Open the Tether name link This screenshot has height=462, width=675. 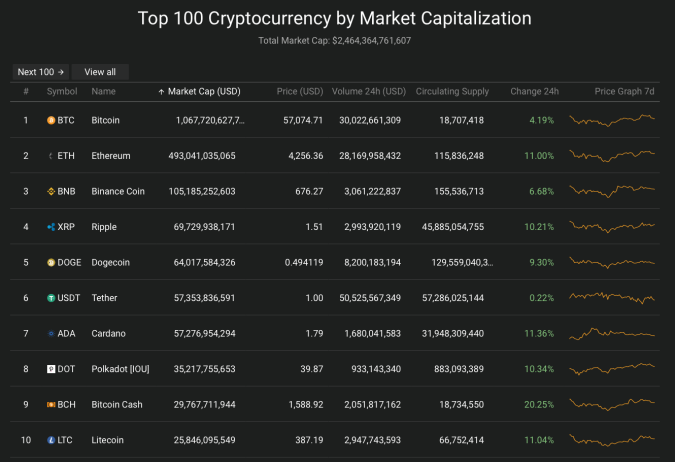point(104,298)
